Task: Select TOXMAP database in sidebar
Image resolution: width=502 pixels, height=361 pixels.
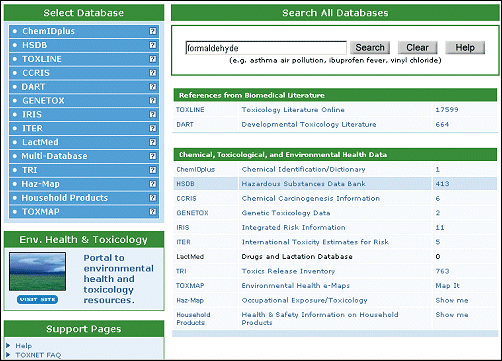Action: point(41,212)
